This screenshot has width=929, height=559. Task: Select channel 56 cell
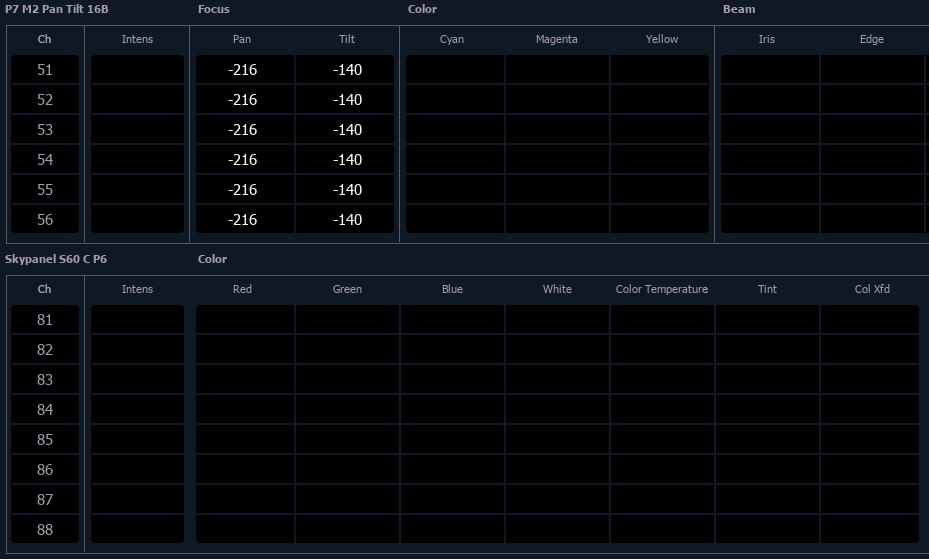pos(45,219)
